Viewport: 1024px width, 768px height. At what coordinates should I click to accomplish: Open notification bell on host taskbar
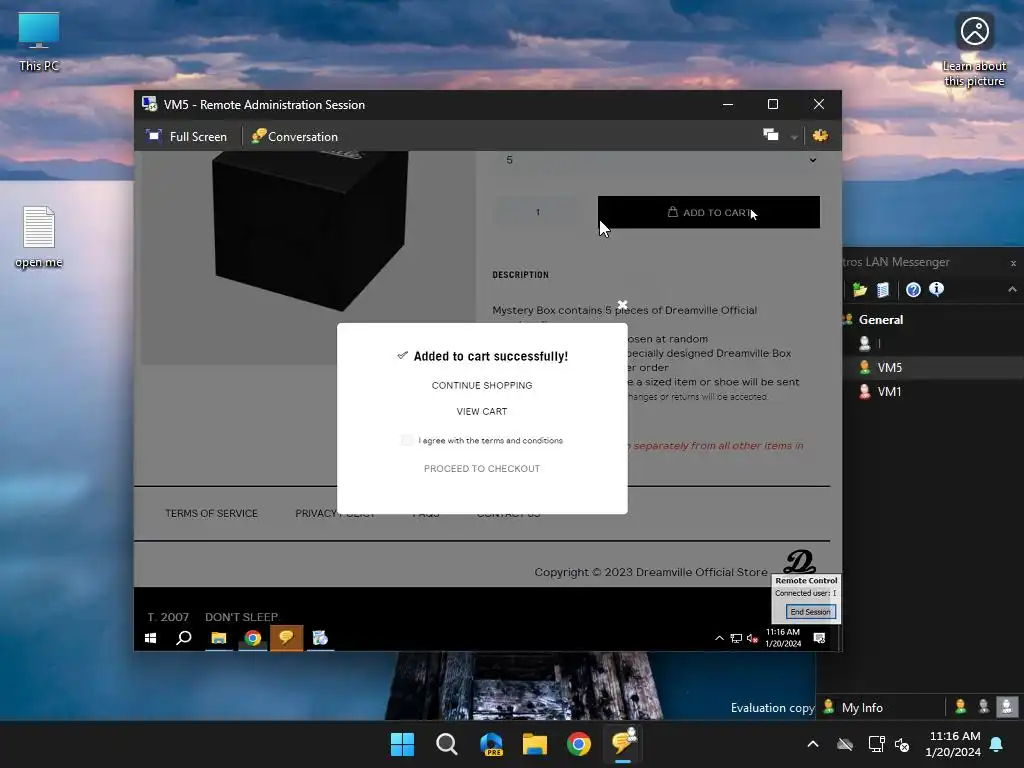pos(997,744)
